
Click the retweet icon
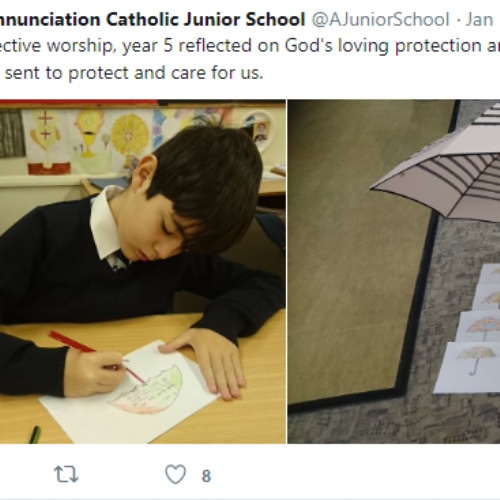[x=66, y=475]
